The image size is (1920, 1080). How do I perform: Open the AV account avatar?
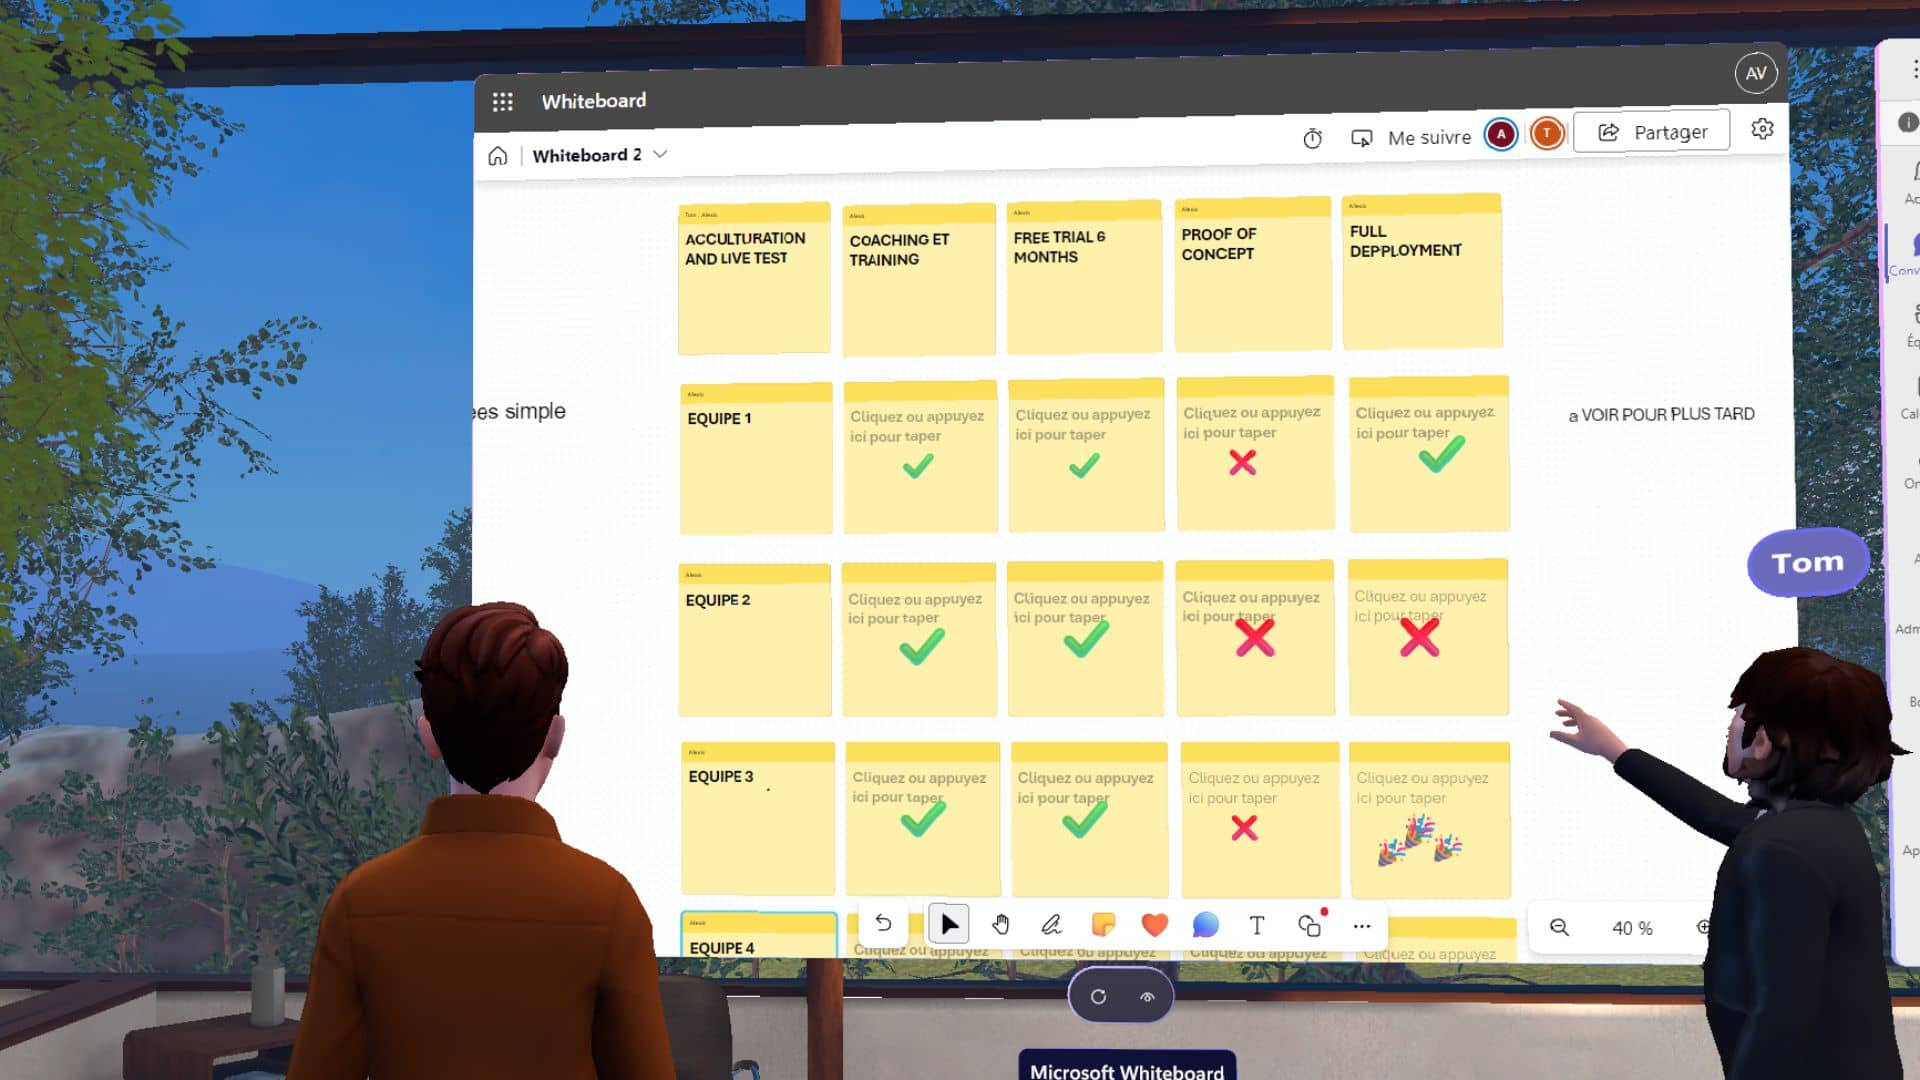[1755, 73]
